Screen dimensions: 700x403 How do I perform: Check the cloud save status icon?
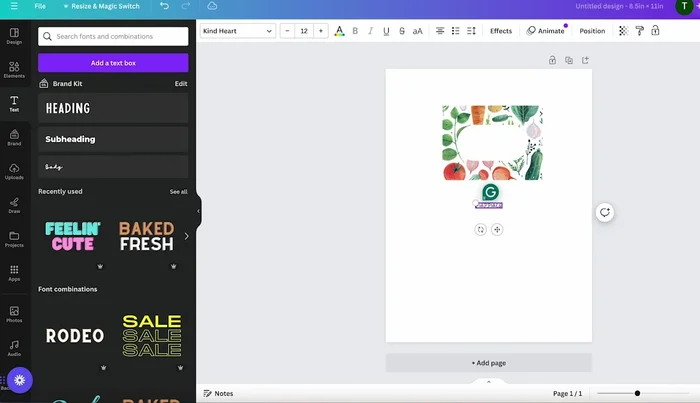pos(212,6)
